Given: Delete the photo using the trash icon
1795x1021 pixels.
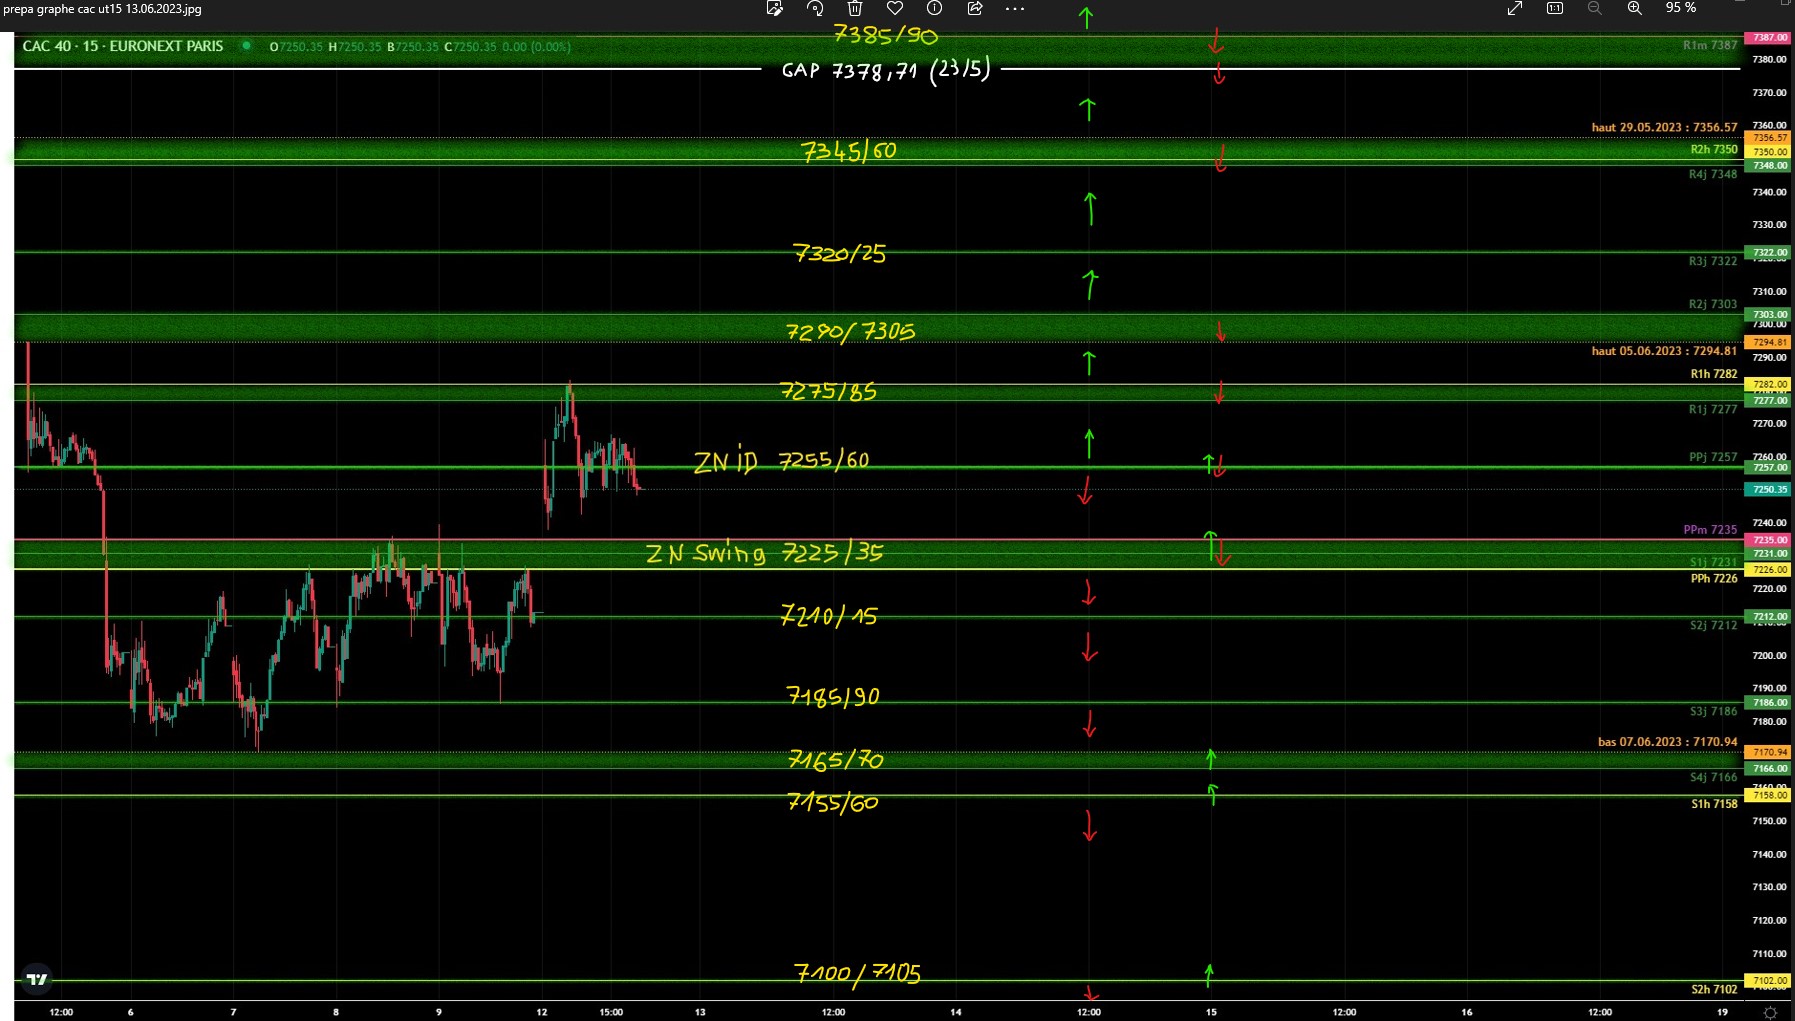Looking at the screenshot, I should pos(855,8).
